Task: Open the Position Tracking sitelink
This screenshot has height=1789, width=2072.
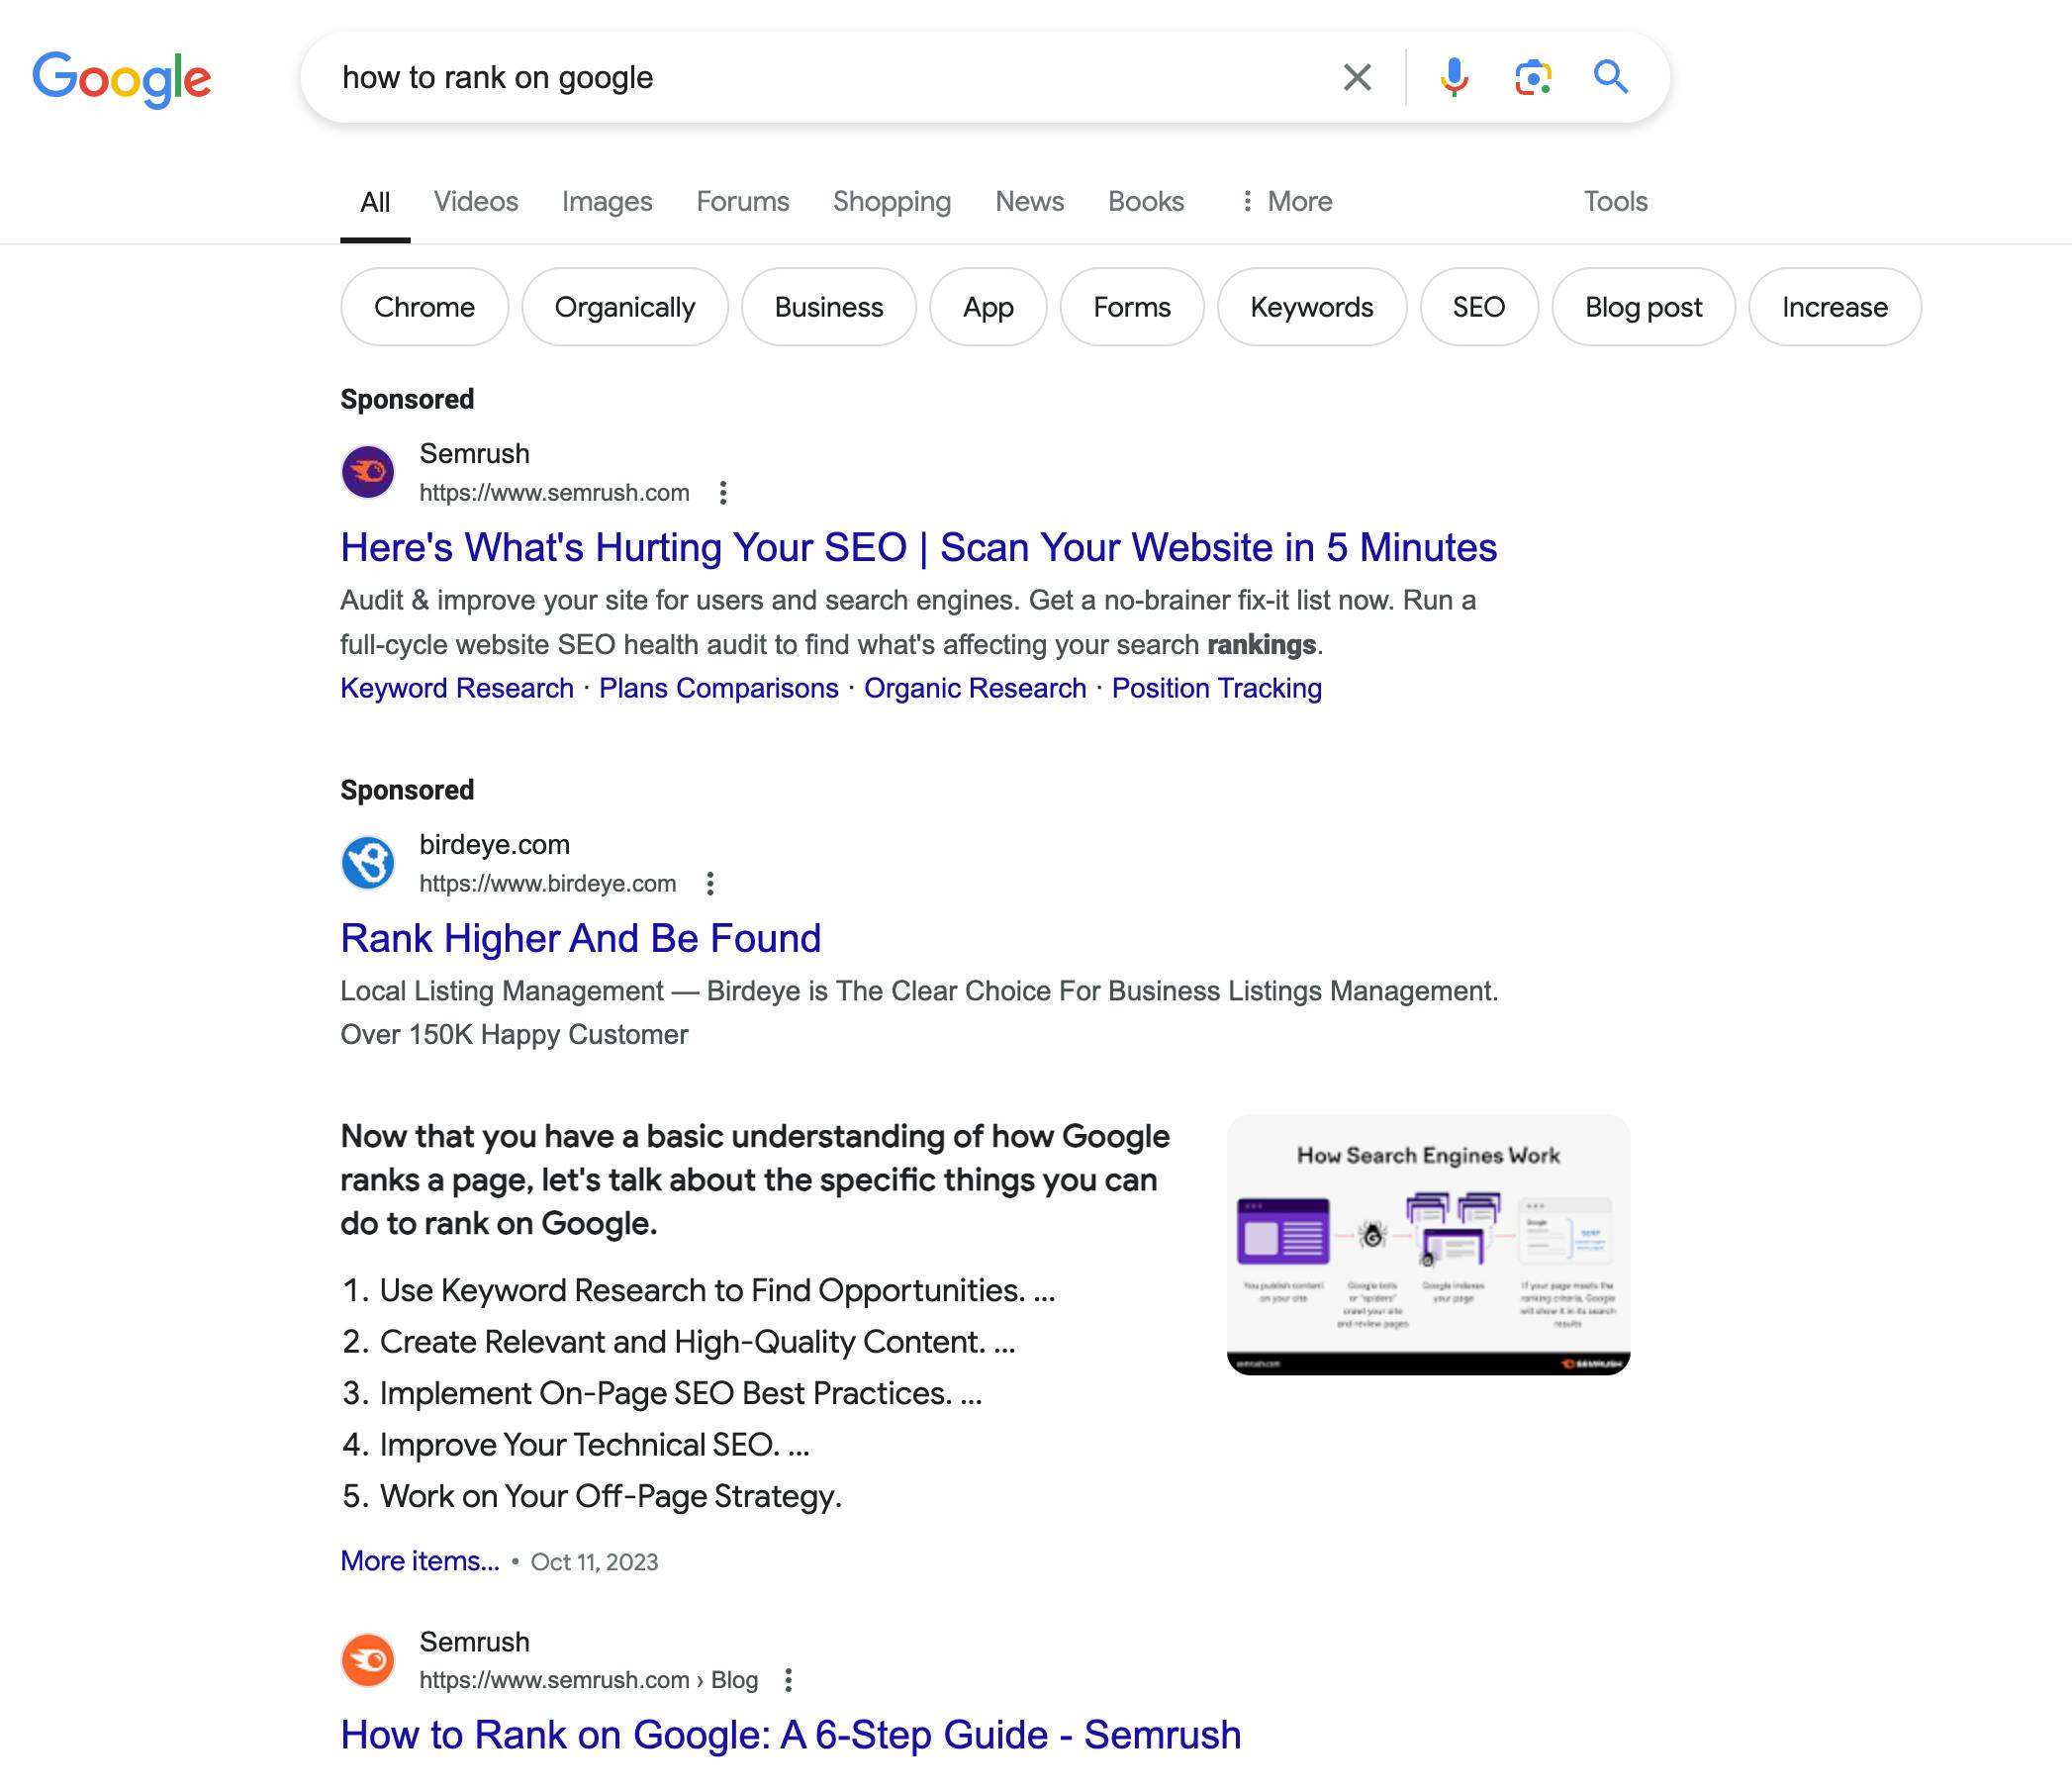Action: 1216,688
